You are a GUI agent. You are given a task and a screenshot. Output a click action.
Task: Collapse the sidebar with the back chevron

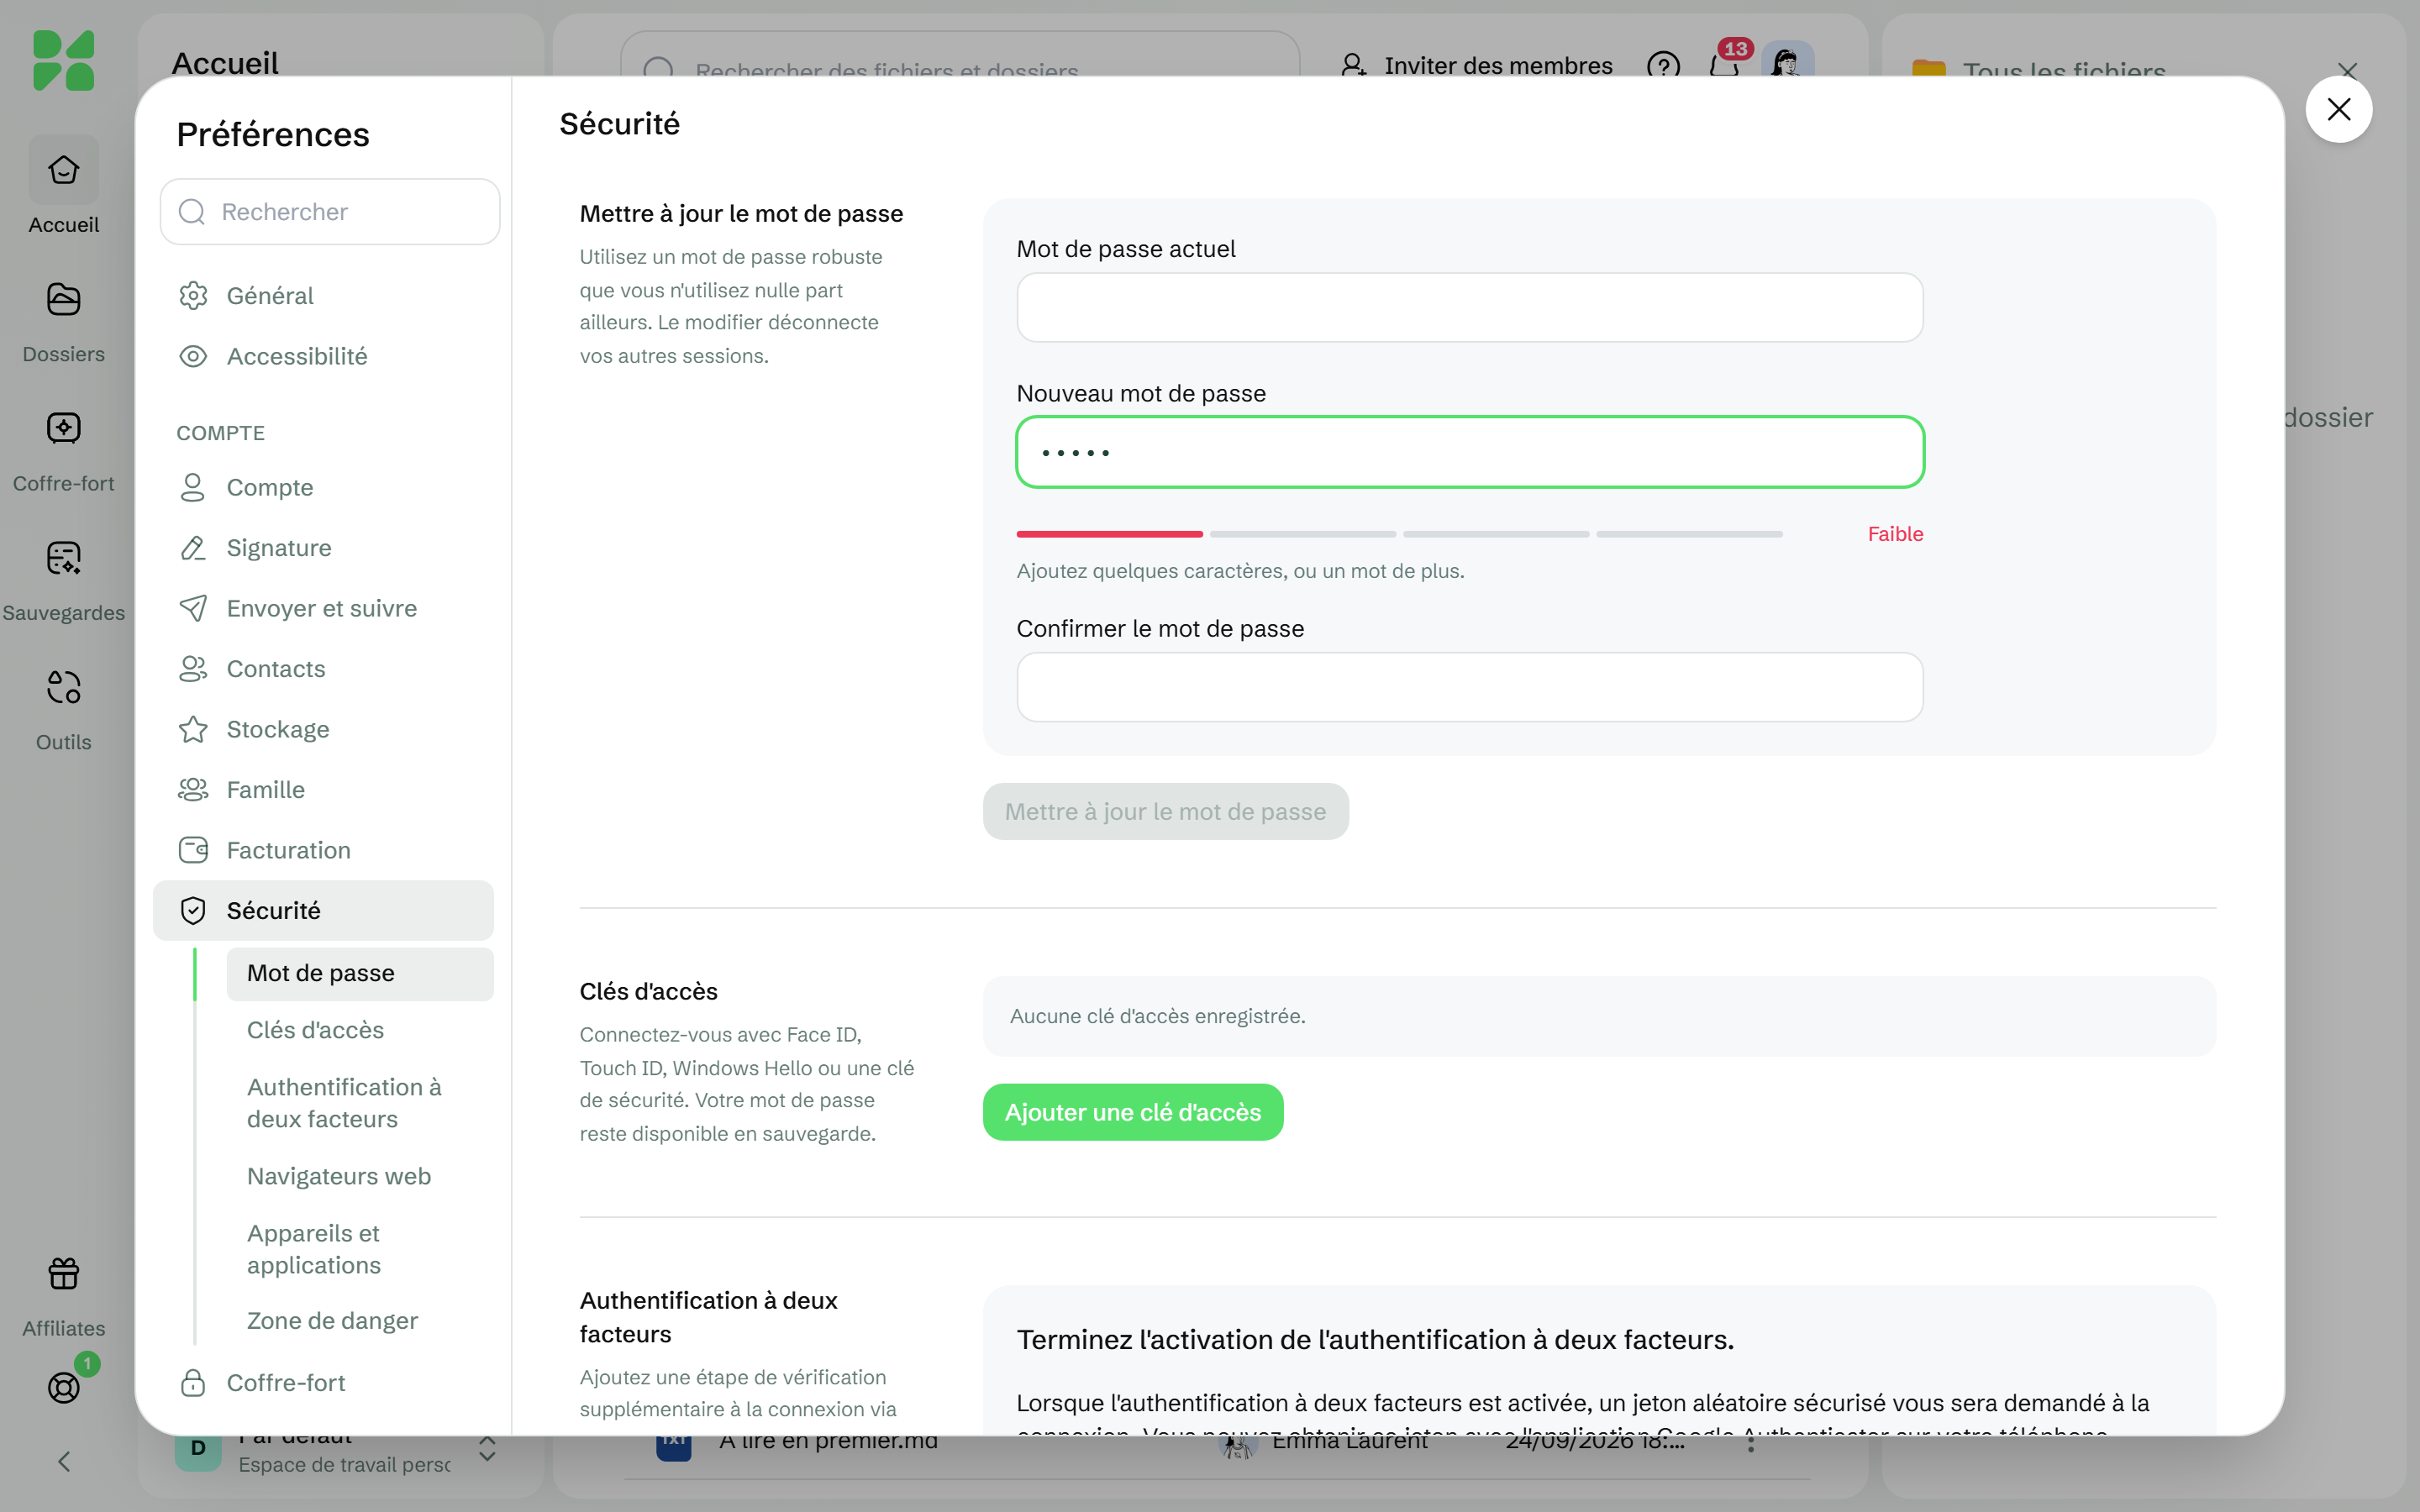tap(63, 1461)
